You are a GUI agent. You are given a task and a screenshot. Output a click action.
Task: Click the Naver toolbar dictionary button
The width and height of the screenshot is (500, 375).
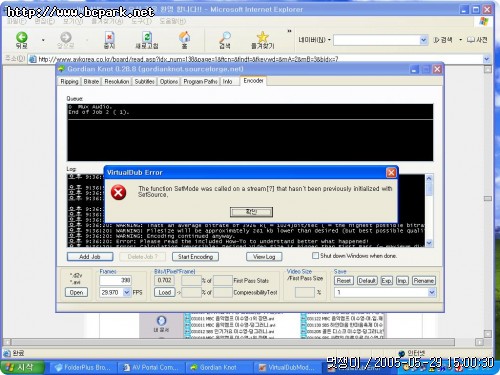[477, 40]
